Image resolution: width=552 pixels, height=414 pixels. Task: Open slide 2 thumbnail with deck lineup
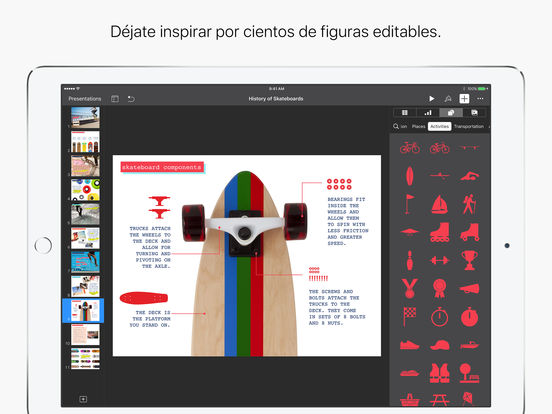[x=85, y=142]
